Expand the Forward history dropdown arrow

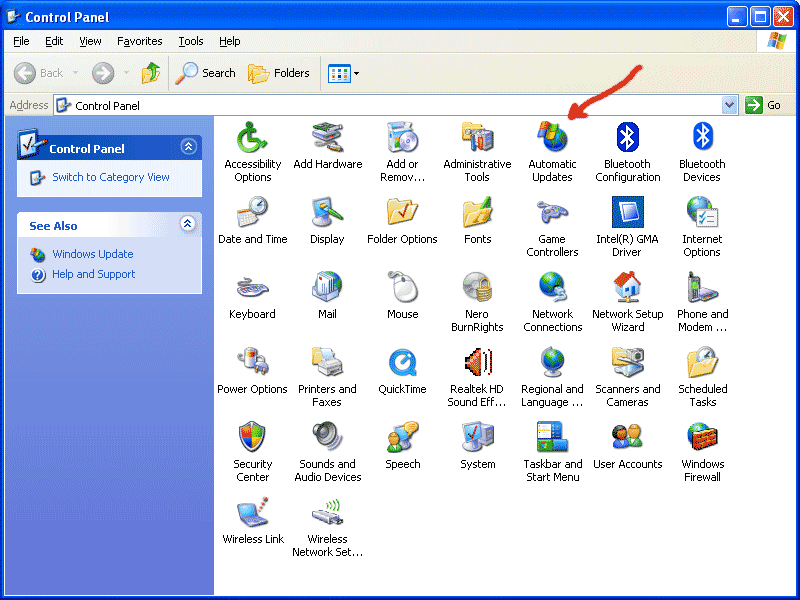click(x=126, y=73)
